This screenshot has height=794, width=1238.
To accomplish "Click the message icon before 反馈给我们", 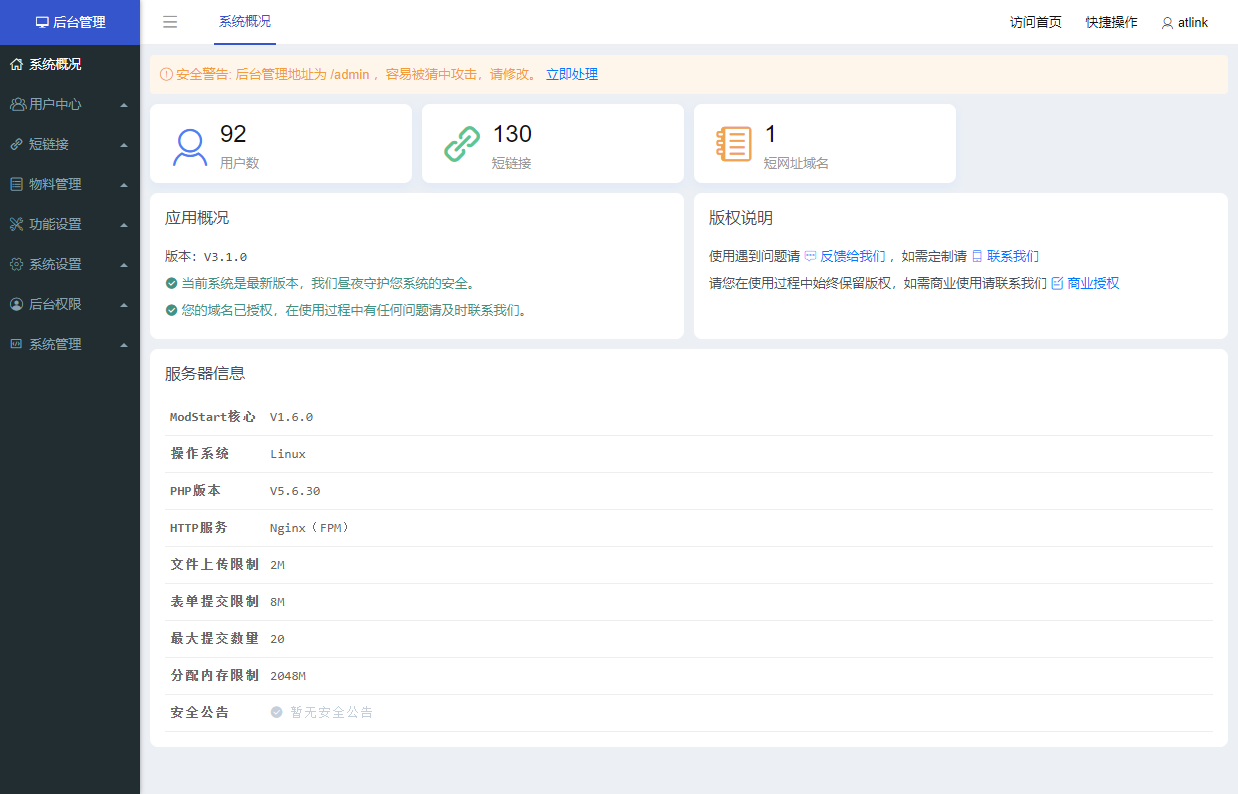I will pyautogui.click(x=810, y=256).
